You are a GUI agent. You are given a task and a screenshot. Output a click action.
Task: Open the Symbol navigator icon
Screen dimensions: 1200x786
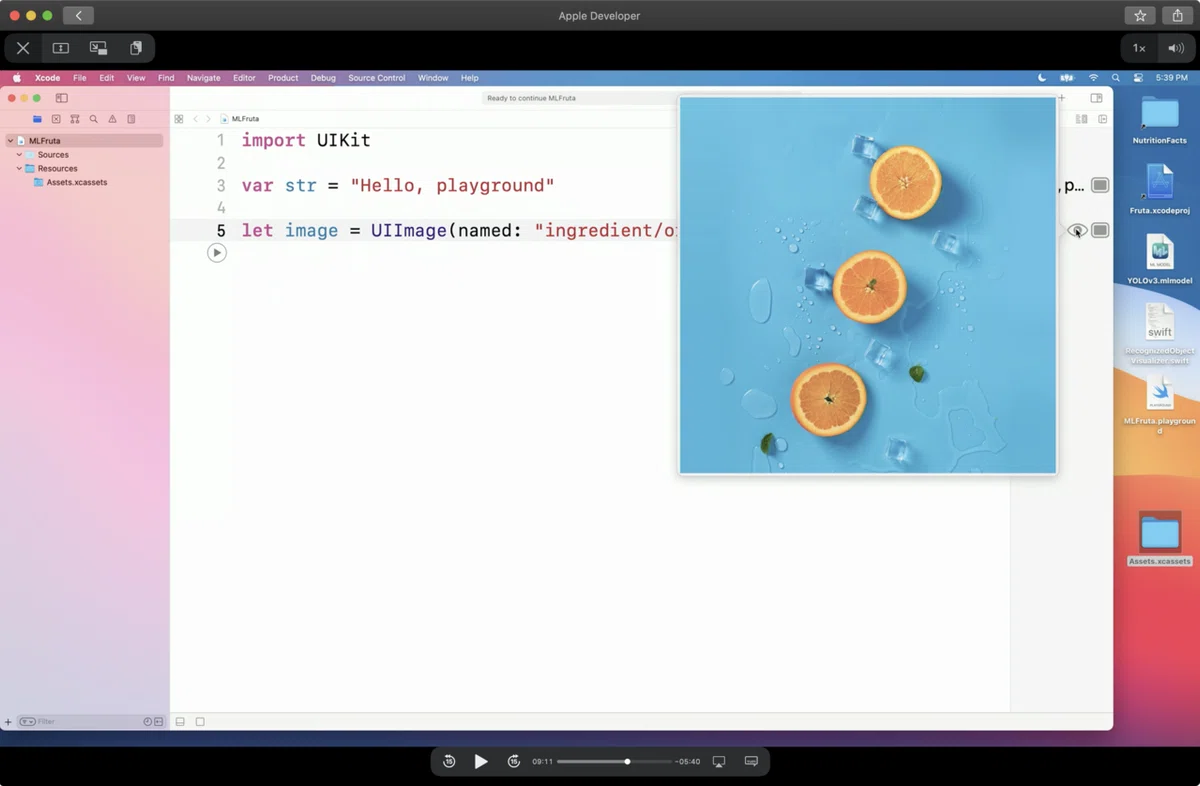(x=75, y=119)
